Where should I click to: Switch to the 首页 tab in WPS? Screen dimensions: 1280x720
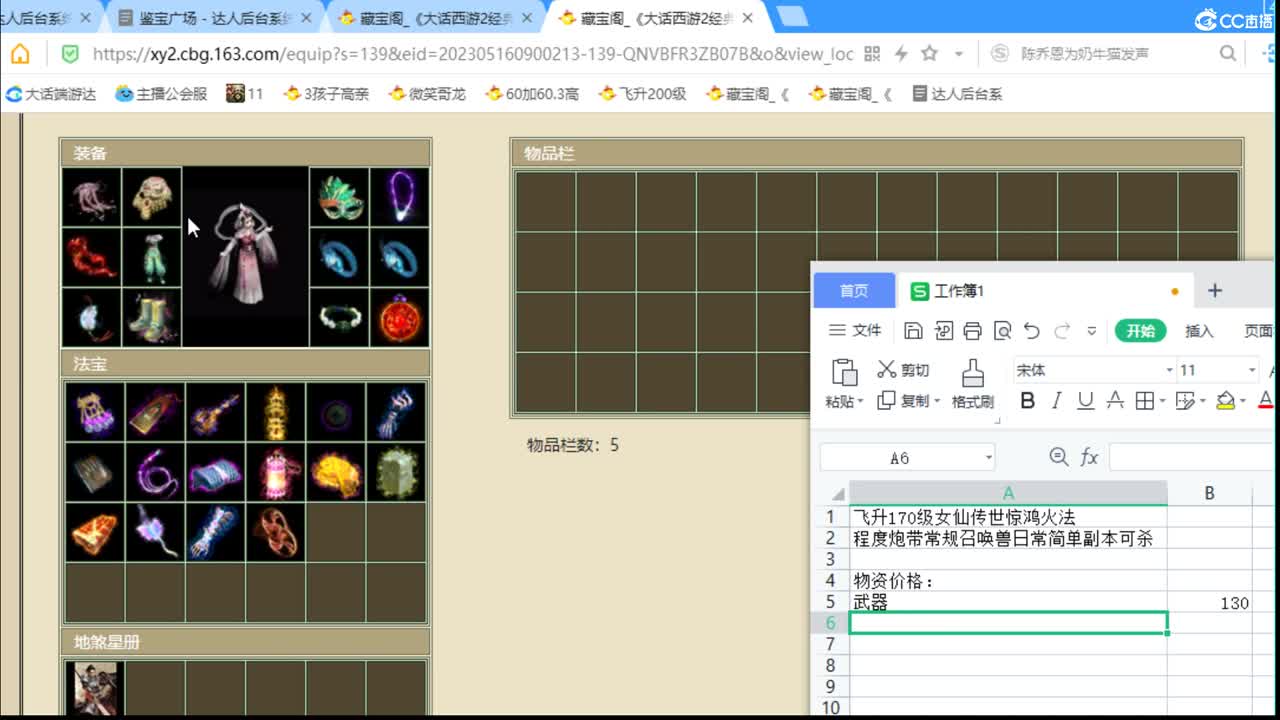[x=854, y=290]
